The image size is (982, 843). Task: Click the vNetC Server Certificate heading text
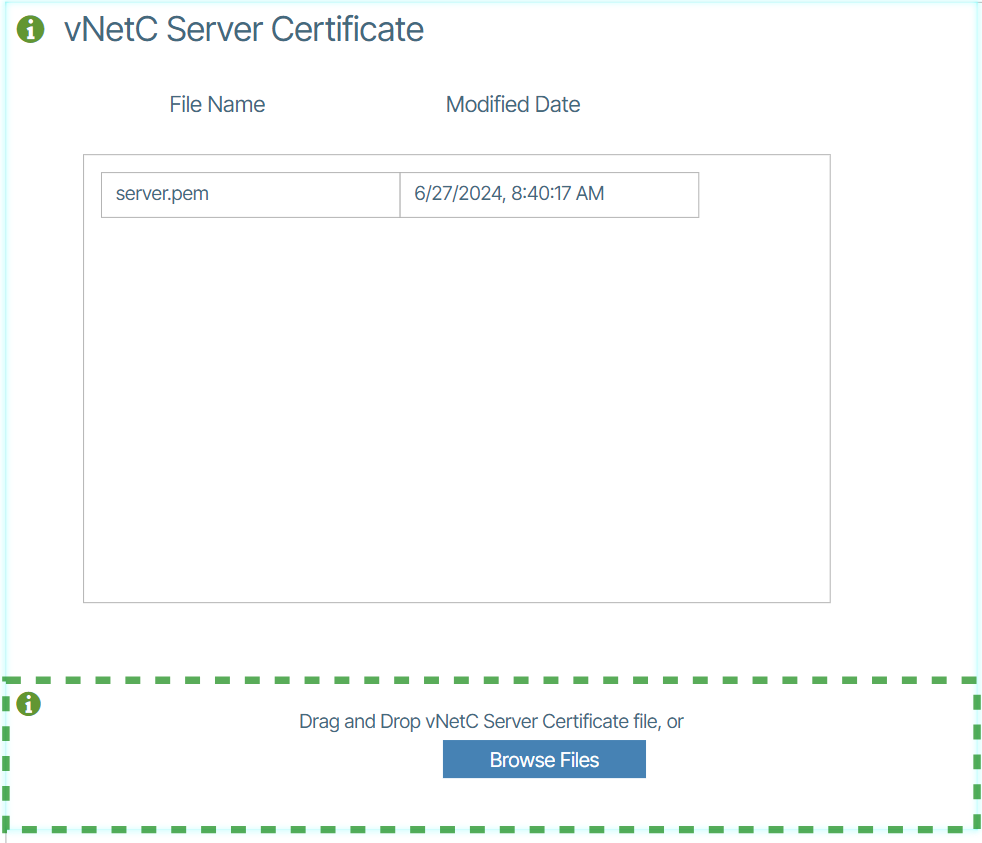pos(244,30)
